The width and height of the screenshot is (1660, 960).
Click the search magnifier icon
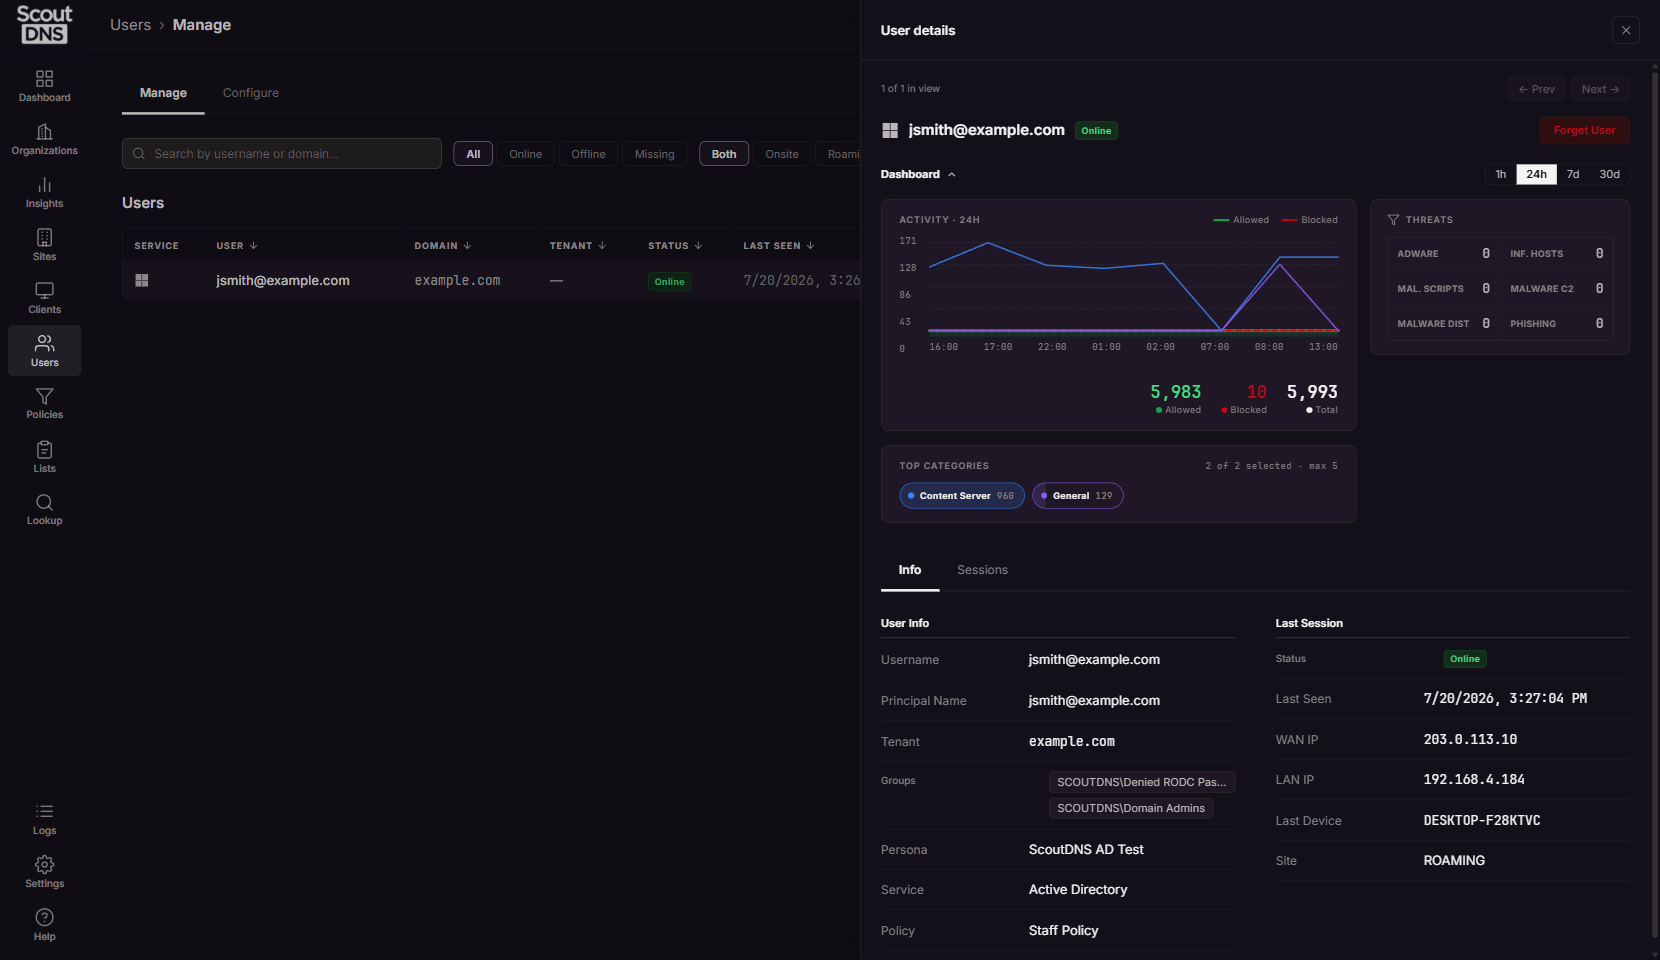pos(139,154)
